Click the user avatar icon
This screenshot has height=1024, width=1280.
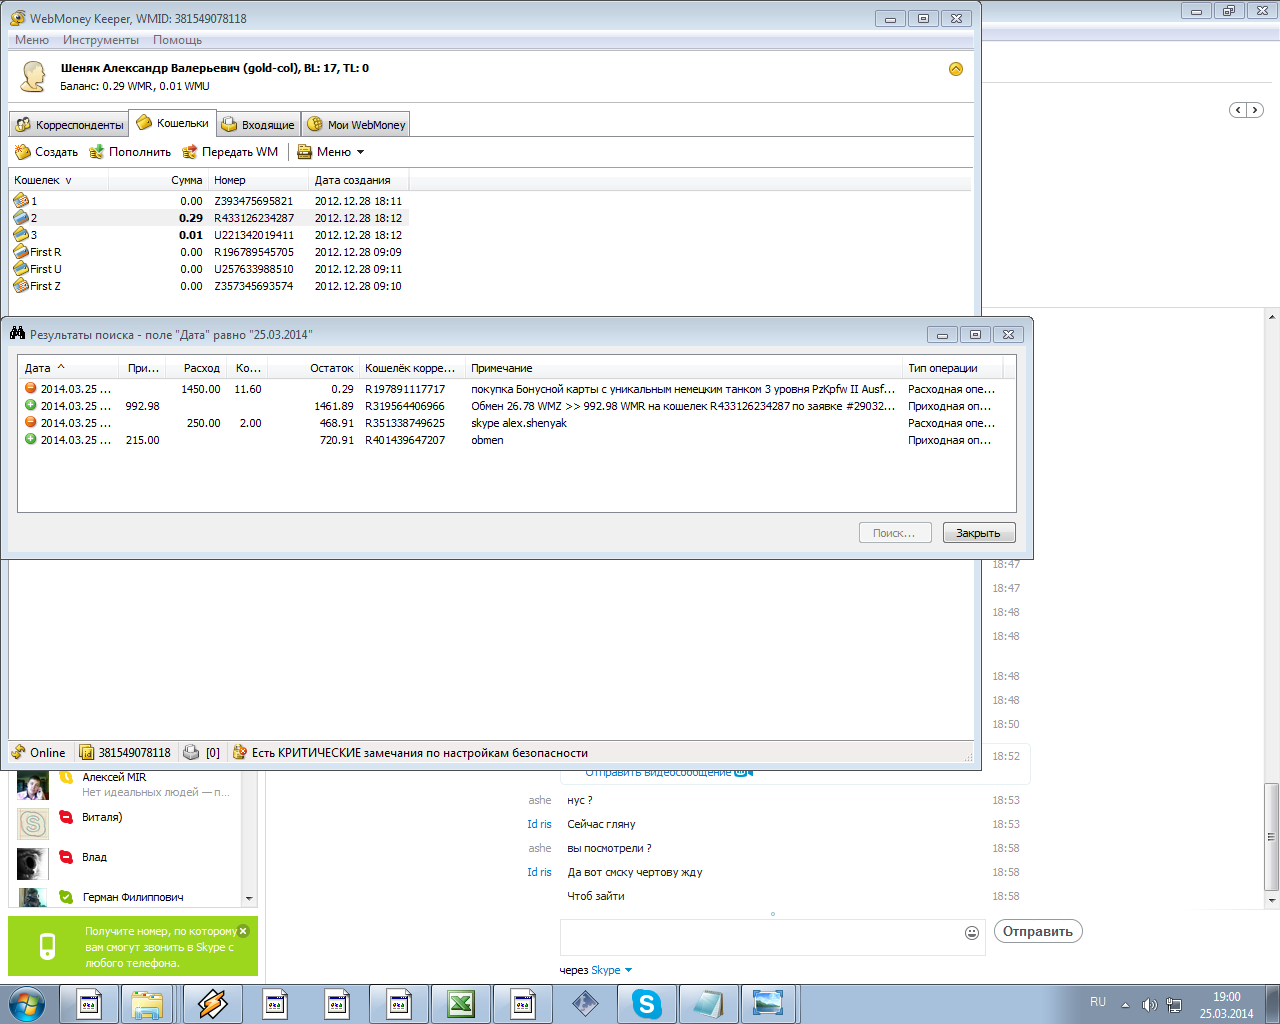pos(33,76)
